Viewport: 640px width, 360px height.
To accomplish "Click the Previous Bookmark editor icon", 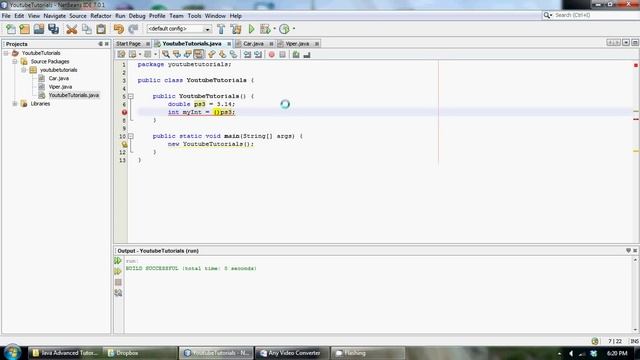I will pyautogui.click(x=211, y=55).
